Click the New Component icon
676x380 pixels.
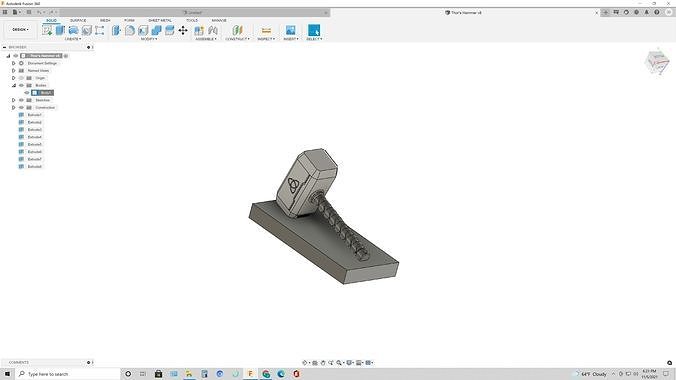[x=199, y=30]
